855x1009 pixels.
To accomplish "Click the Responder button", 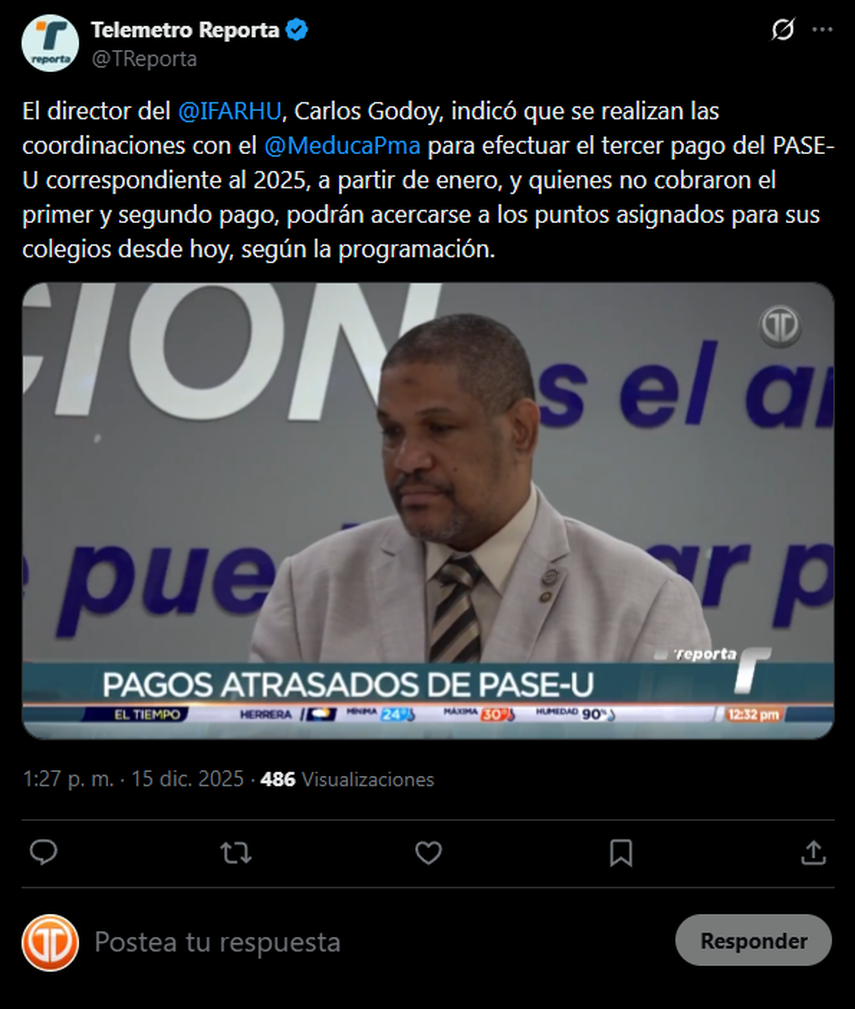I will click(753, 940).
